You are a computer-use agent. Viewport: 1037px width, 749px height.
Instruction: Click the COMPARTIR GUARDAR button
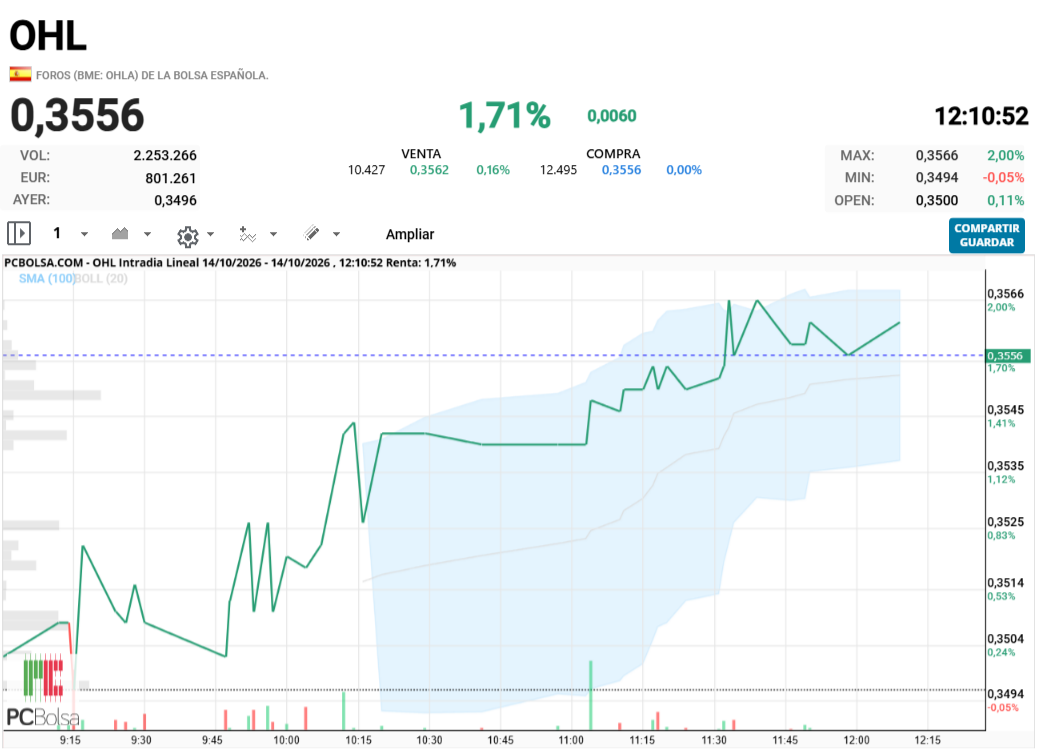(x=987, y=235)
